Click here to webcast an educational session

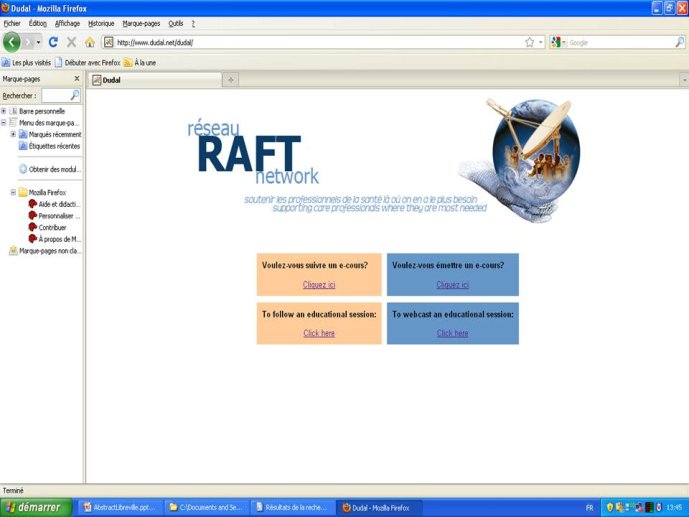pos(453,333)
